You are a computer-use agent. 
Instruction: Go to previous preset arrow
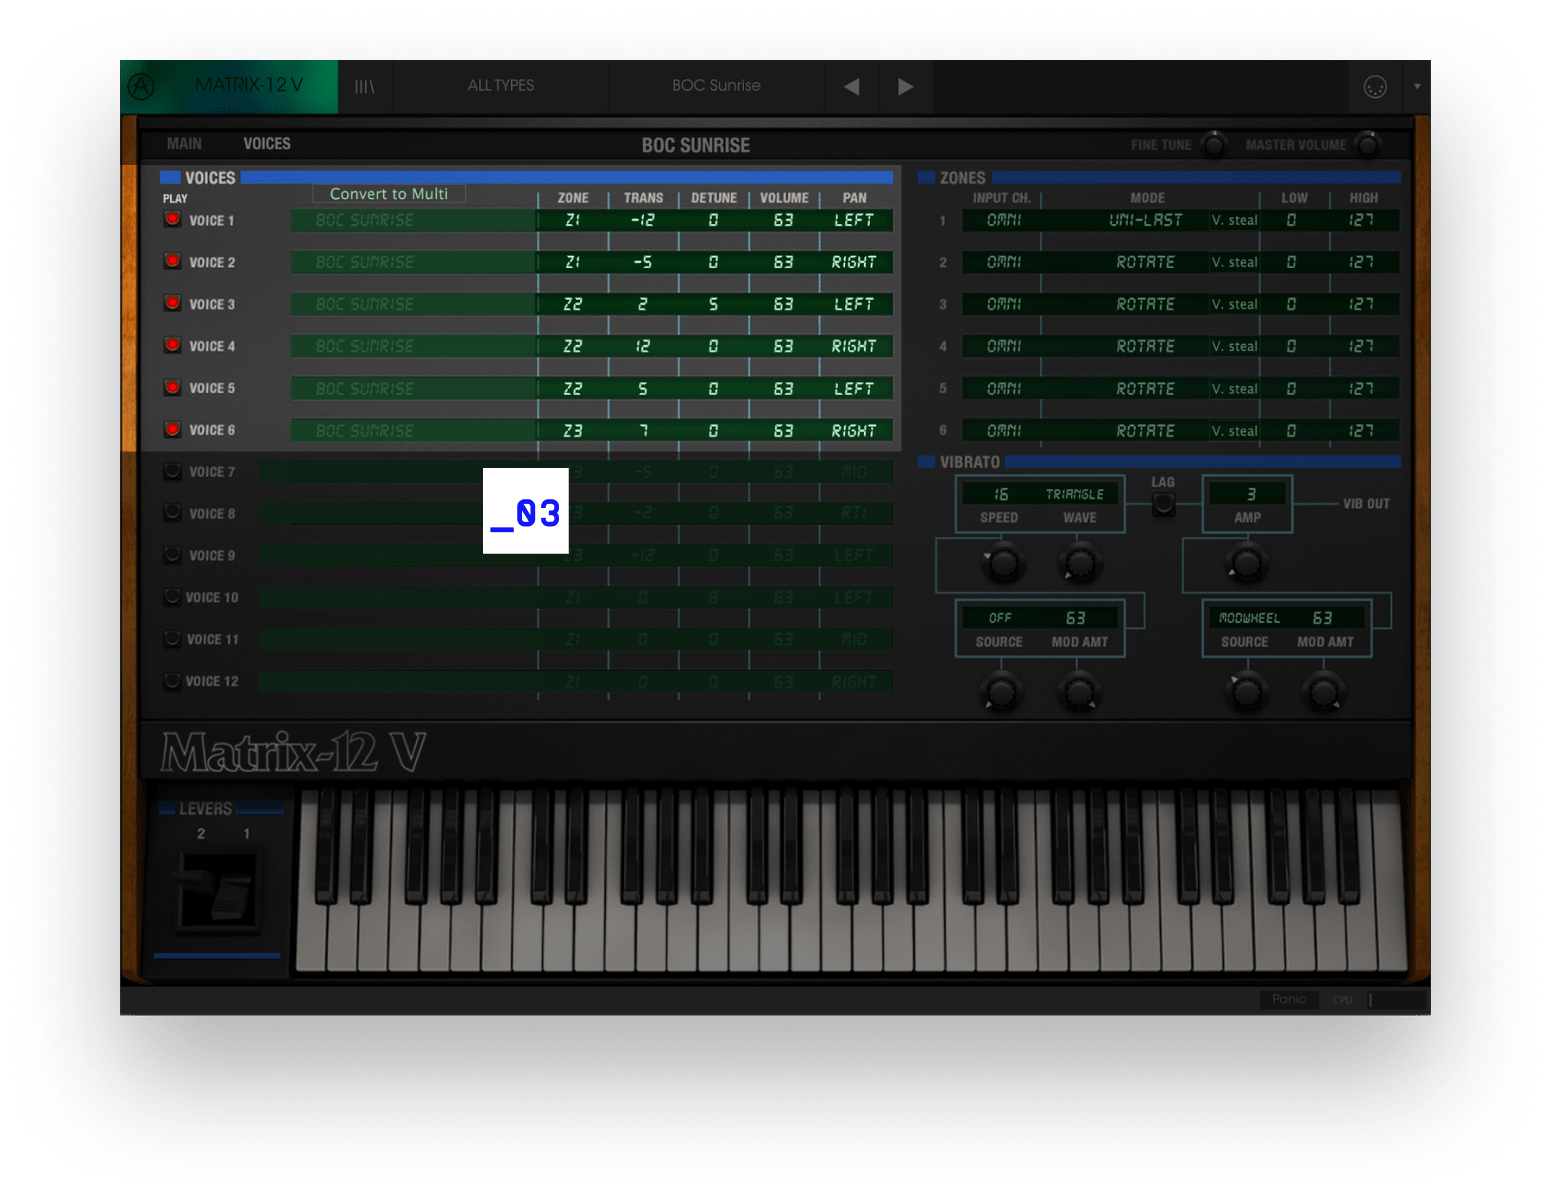click(x=852, y=87)
